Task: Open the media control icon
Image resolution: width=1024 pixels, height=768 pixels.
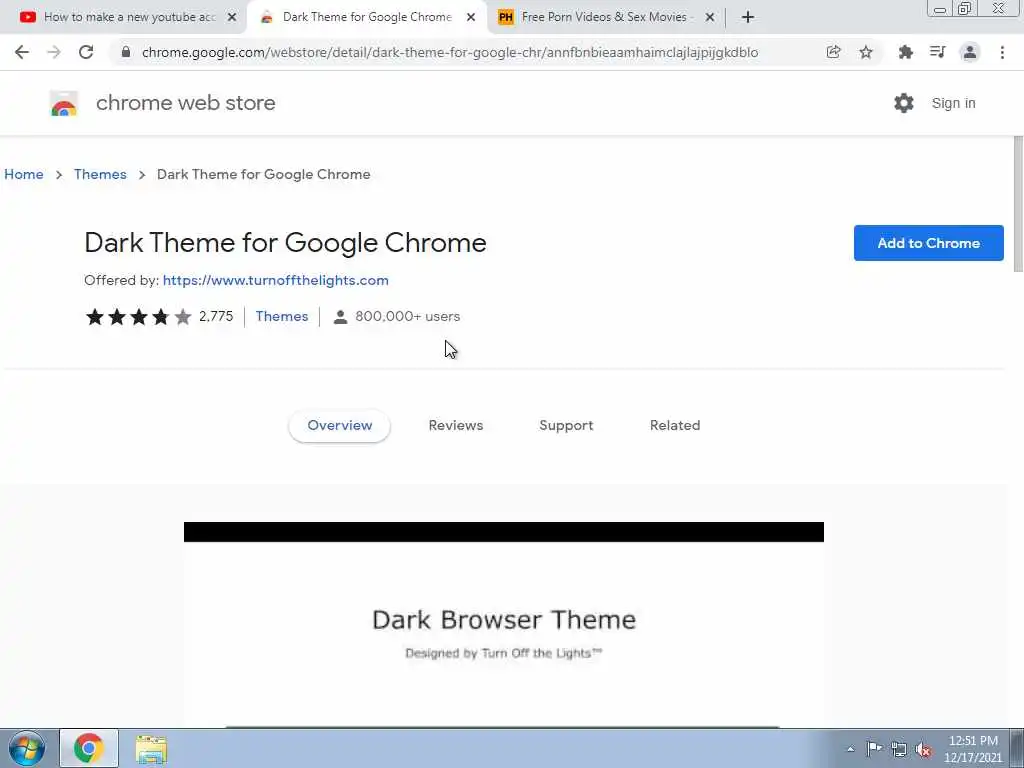Action: point(938,52)
